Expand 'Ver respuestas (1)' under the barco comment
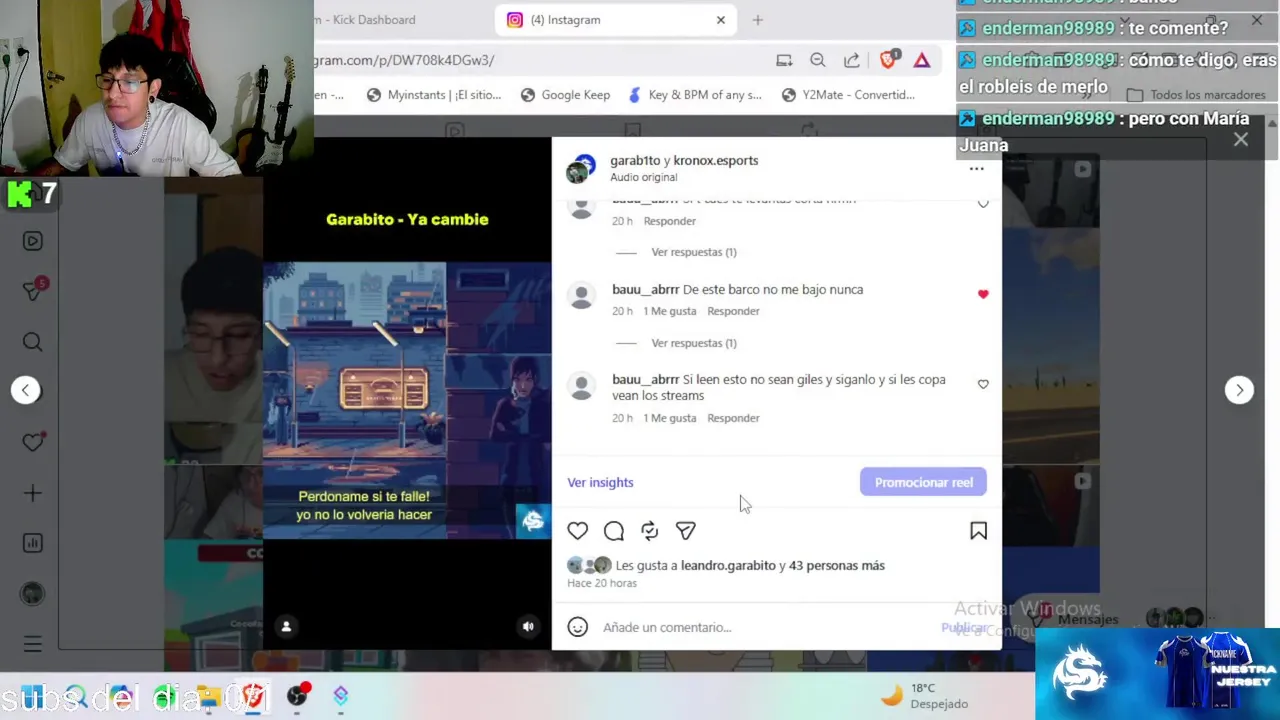 tap(694, 343)
